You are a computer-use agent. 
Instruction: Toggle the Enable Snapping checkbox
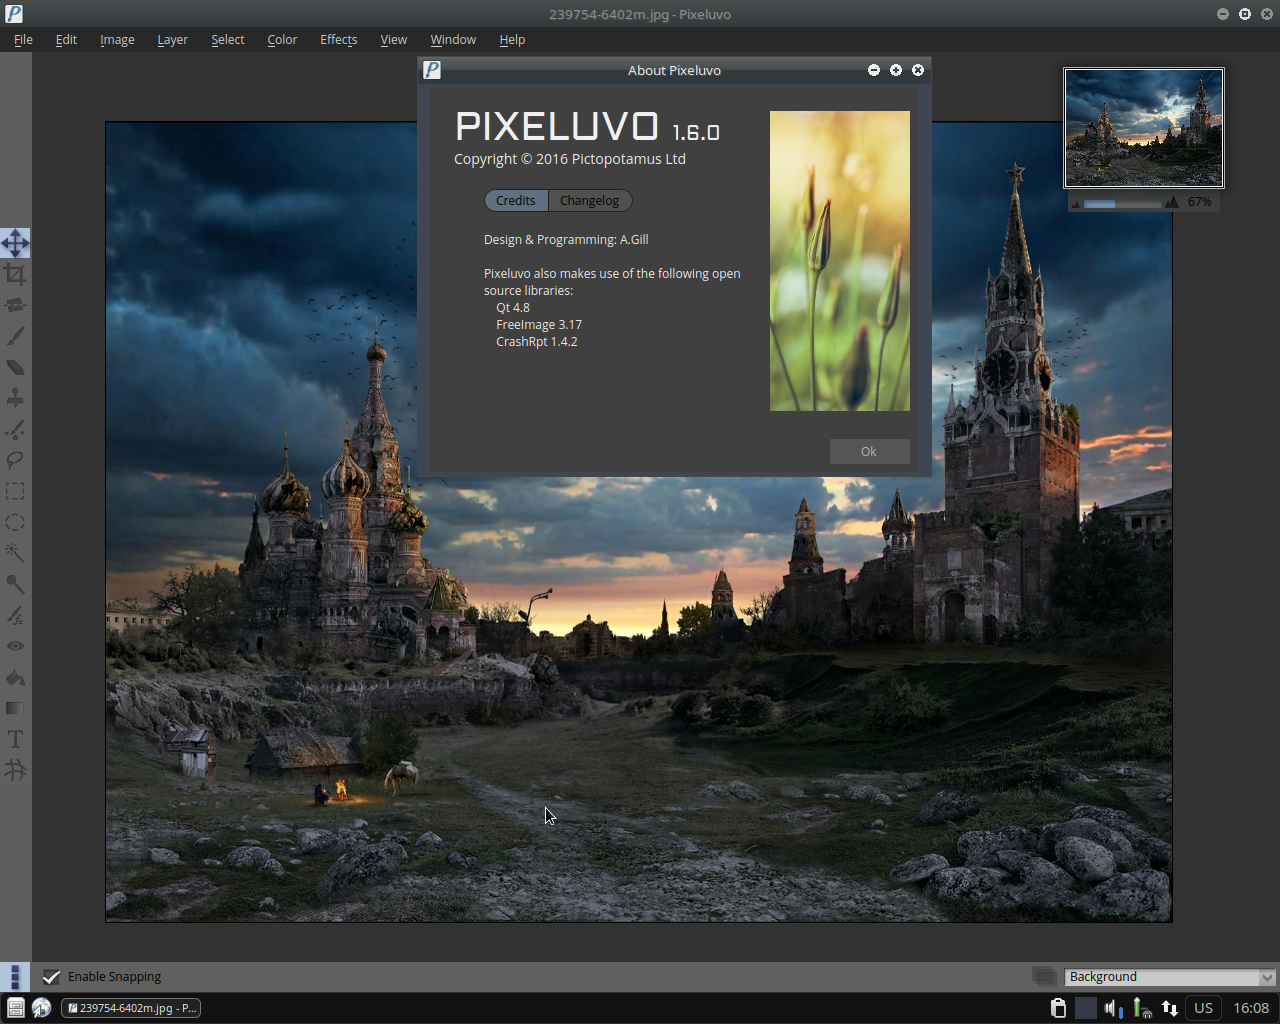51,977
